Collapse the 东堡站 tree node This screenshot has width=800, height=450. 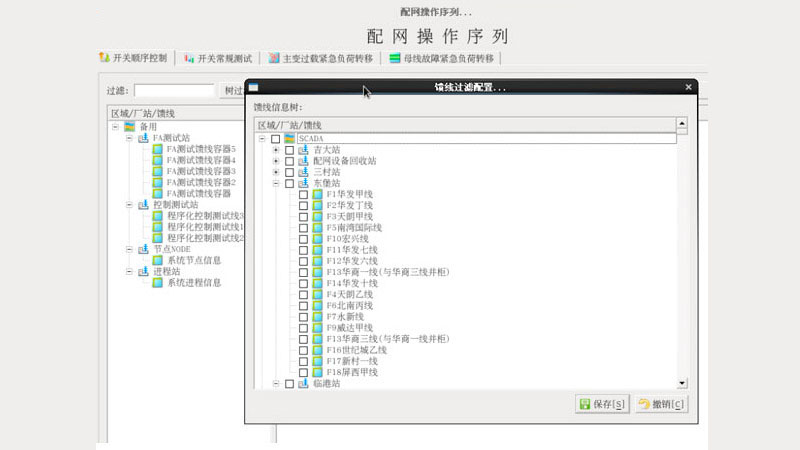(276, 183)
